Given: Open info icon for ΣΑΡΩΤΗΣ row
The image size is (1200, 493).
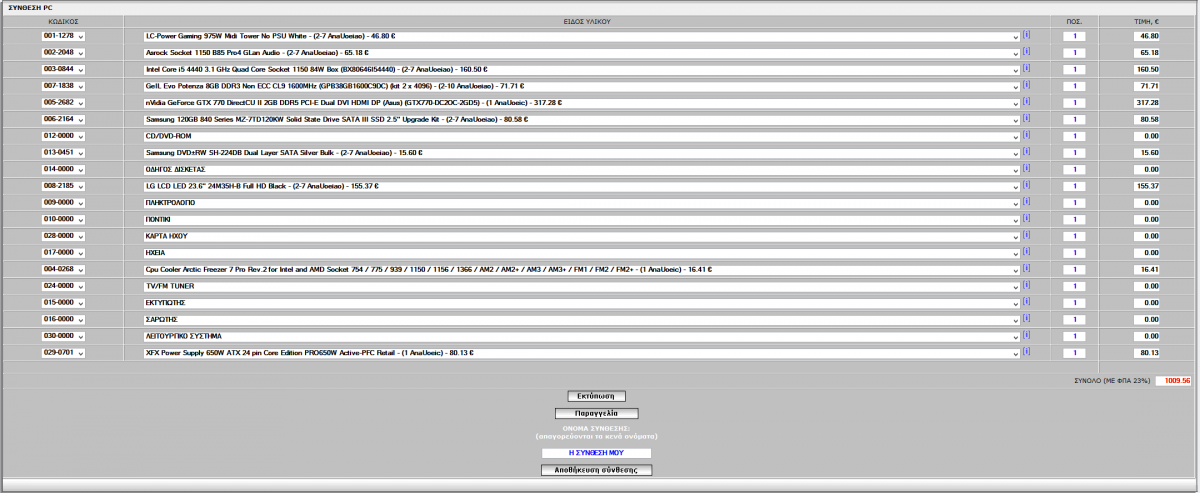Looking at the screenshot, I should click(1026, 319).
